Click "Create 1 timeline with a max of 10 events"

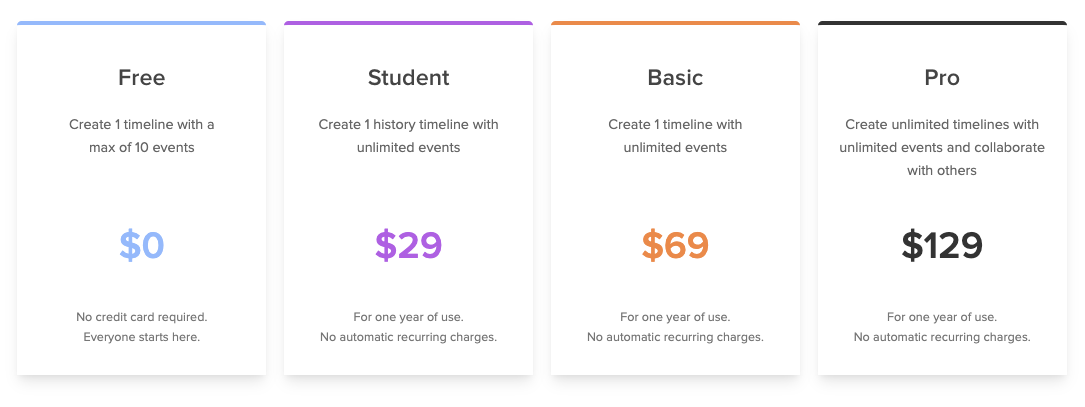click(141, 136)
